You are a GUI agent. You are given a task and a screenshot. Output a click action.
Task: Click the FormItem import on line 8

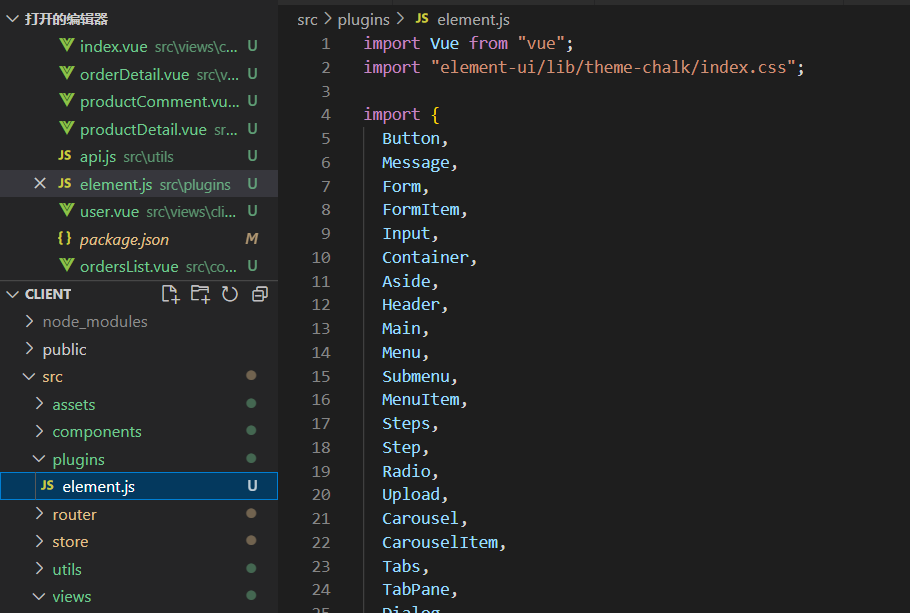tap(421, 210)
